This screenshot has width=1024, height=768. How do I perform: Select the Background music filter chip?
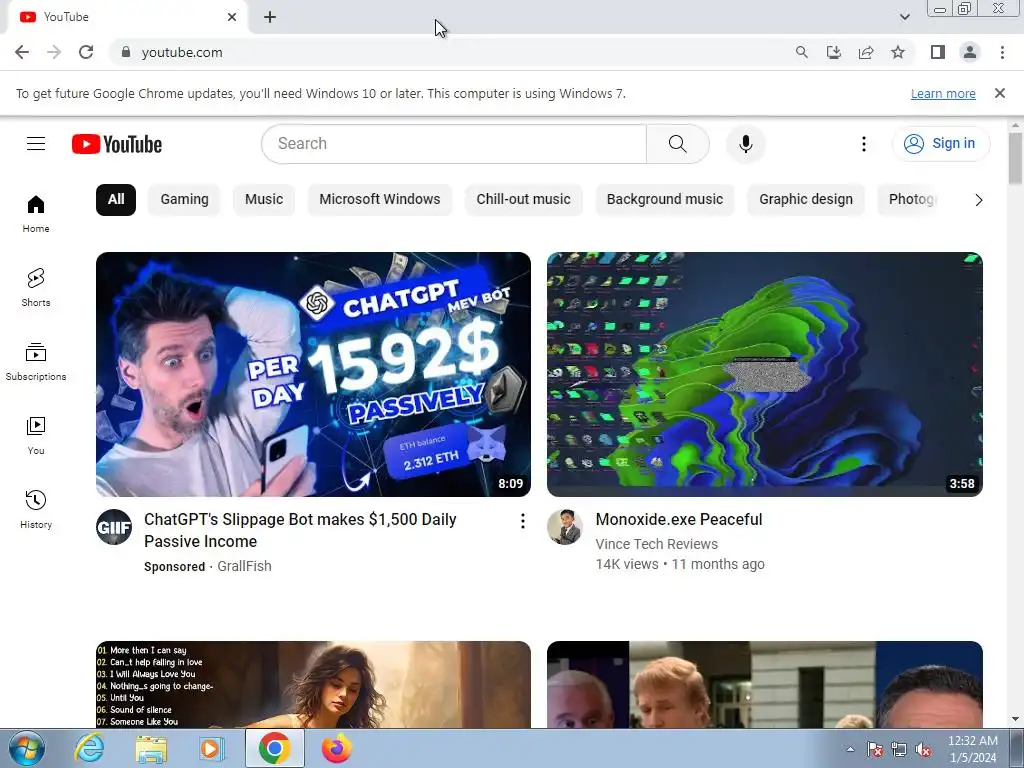tap(665, 200)
